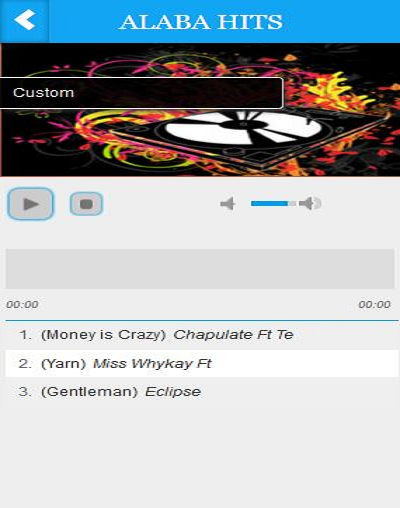Click the total duration 00:00 label
This screenshot has width=400, height=508.
374,304
